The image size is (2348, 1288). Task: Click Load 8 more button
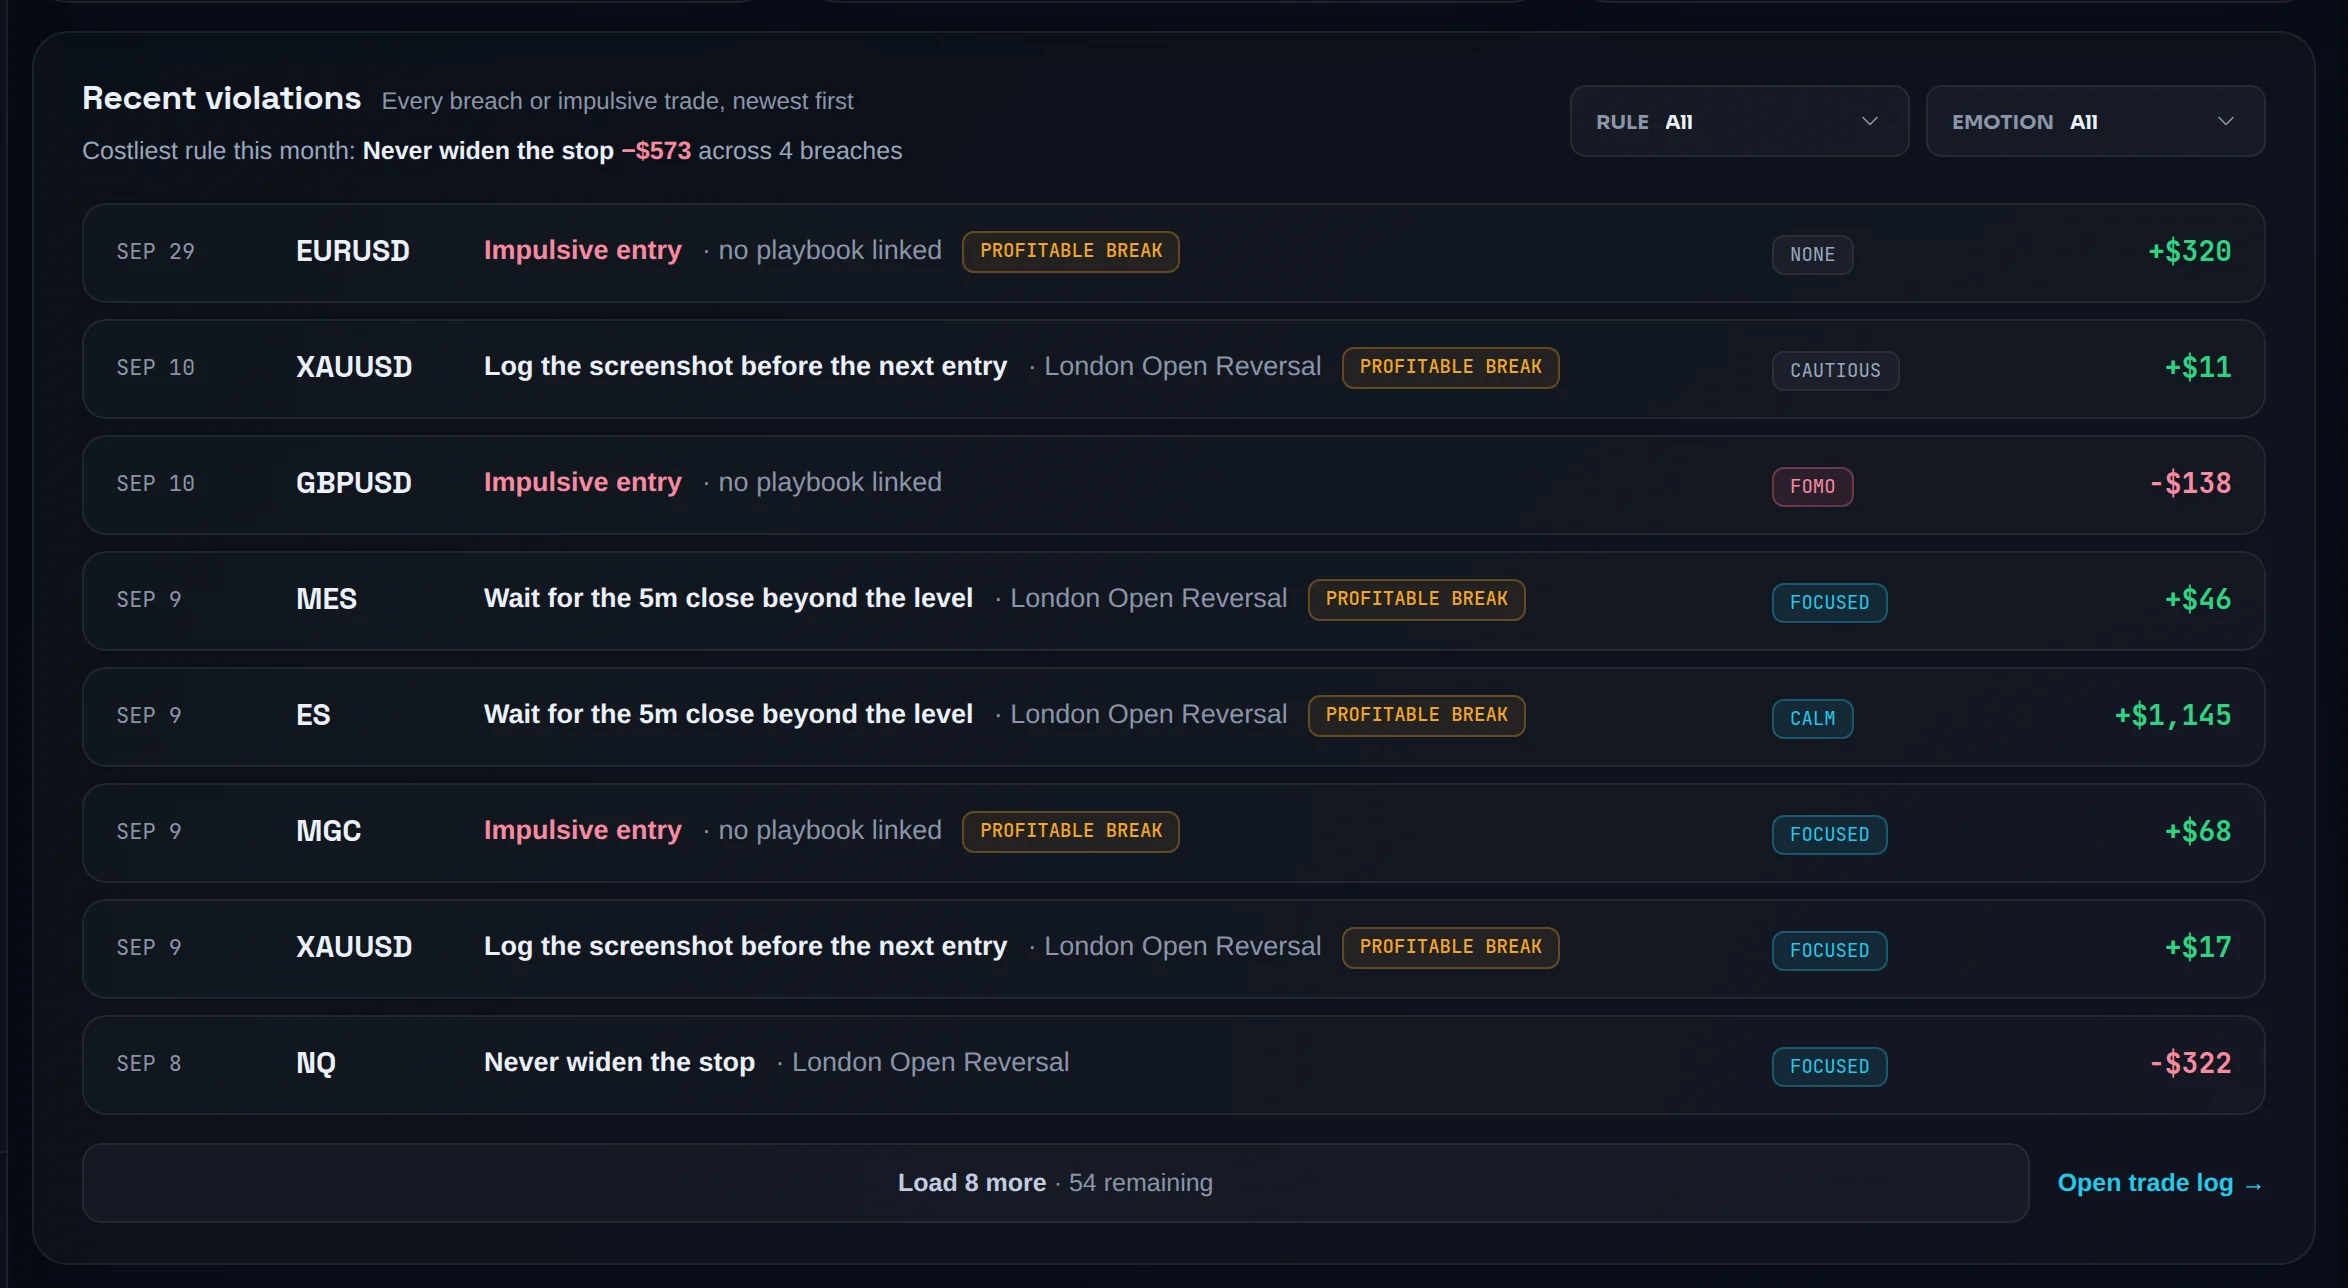pyautogui.click(x=1055, y=1183)
